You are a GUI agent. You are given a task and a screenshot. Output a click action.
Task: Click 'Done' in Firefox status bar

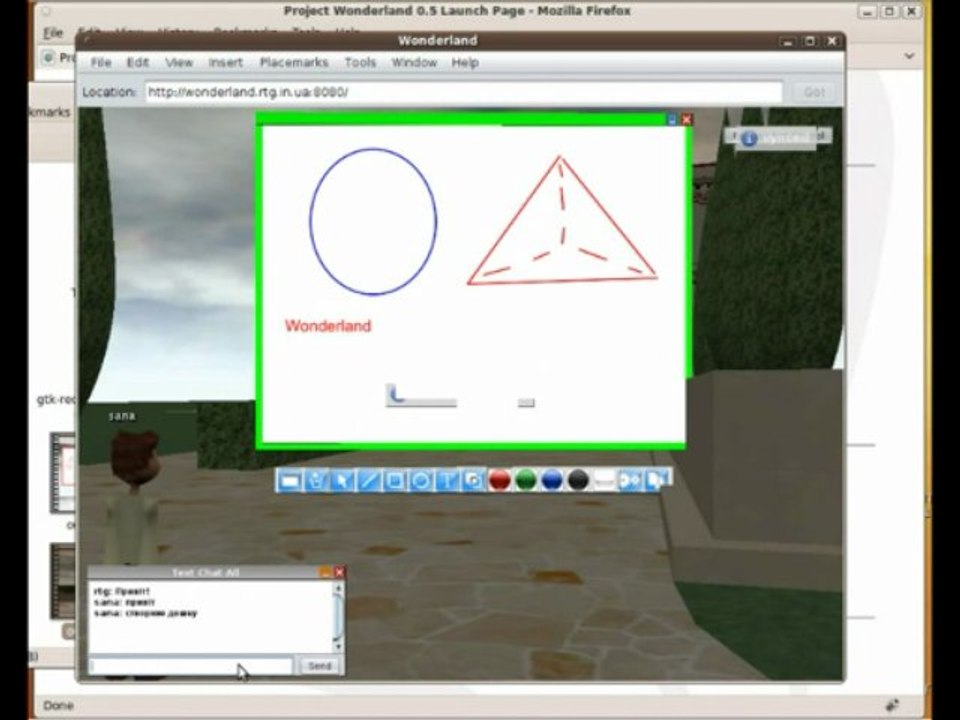pos(58,705)
